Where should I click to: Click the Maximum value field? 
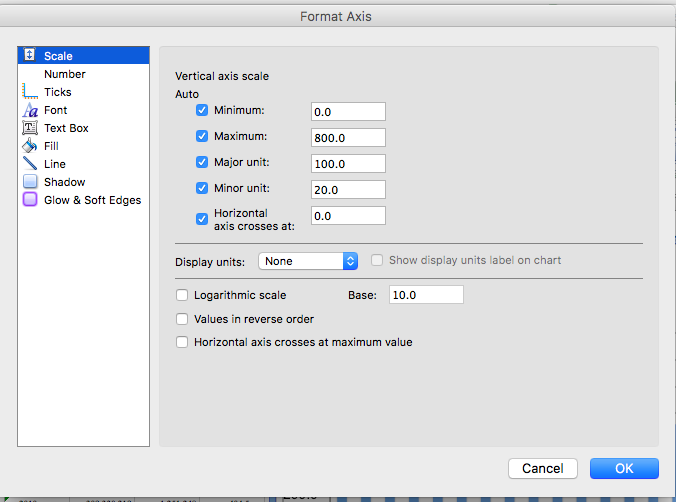pos(348,137)
